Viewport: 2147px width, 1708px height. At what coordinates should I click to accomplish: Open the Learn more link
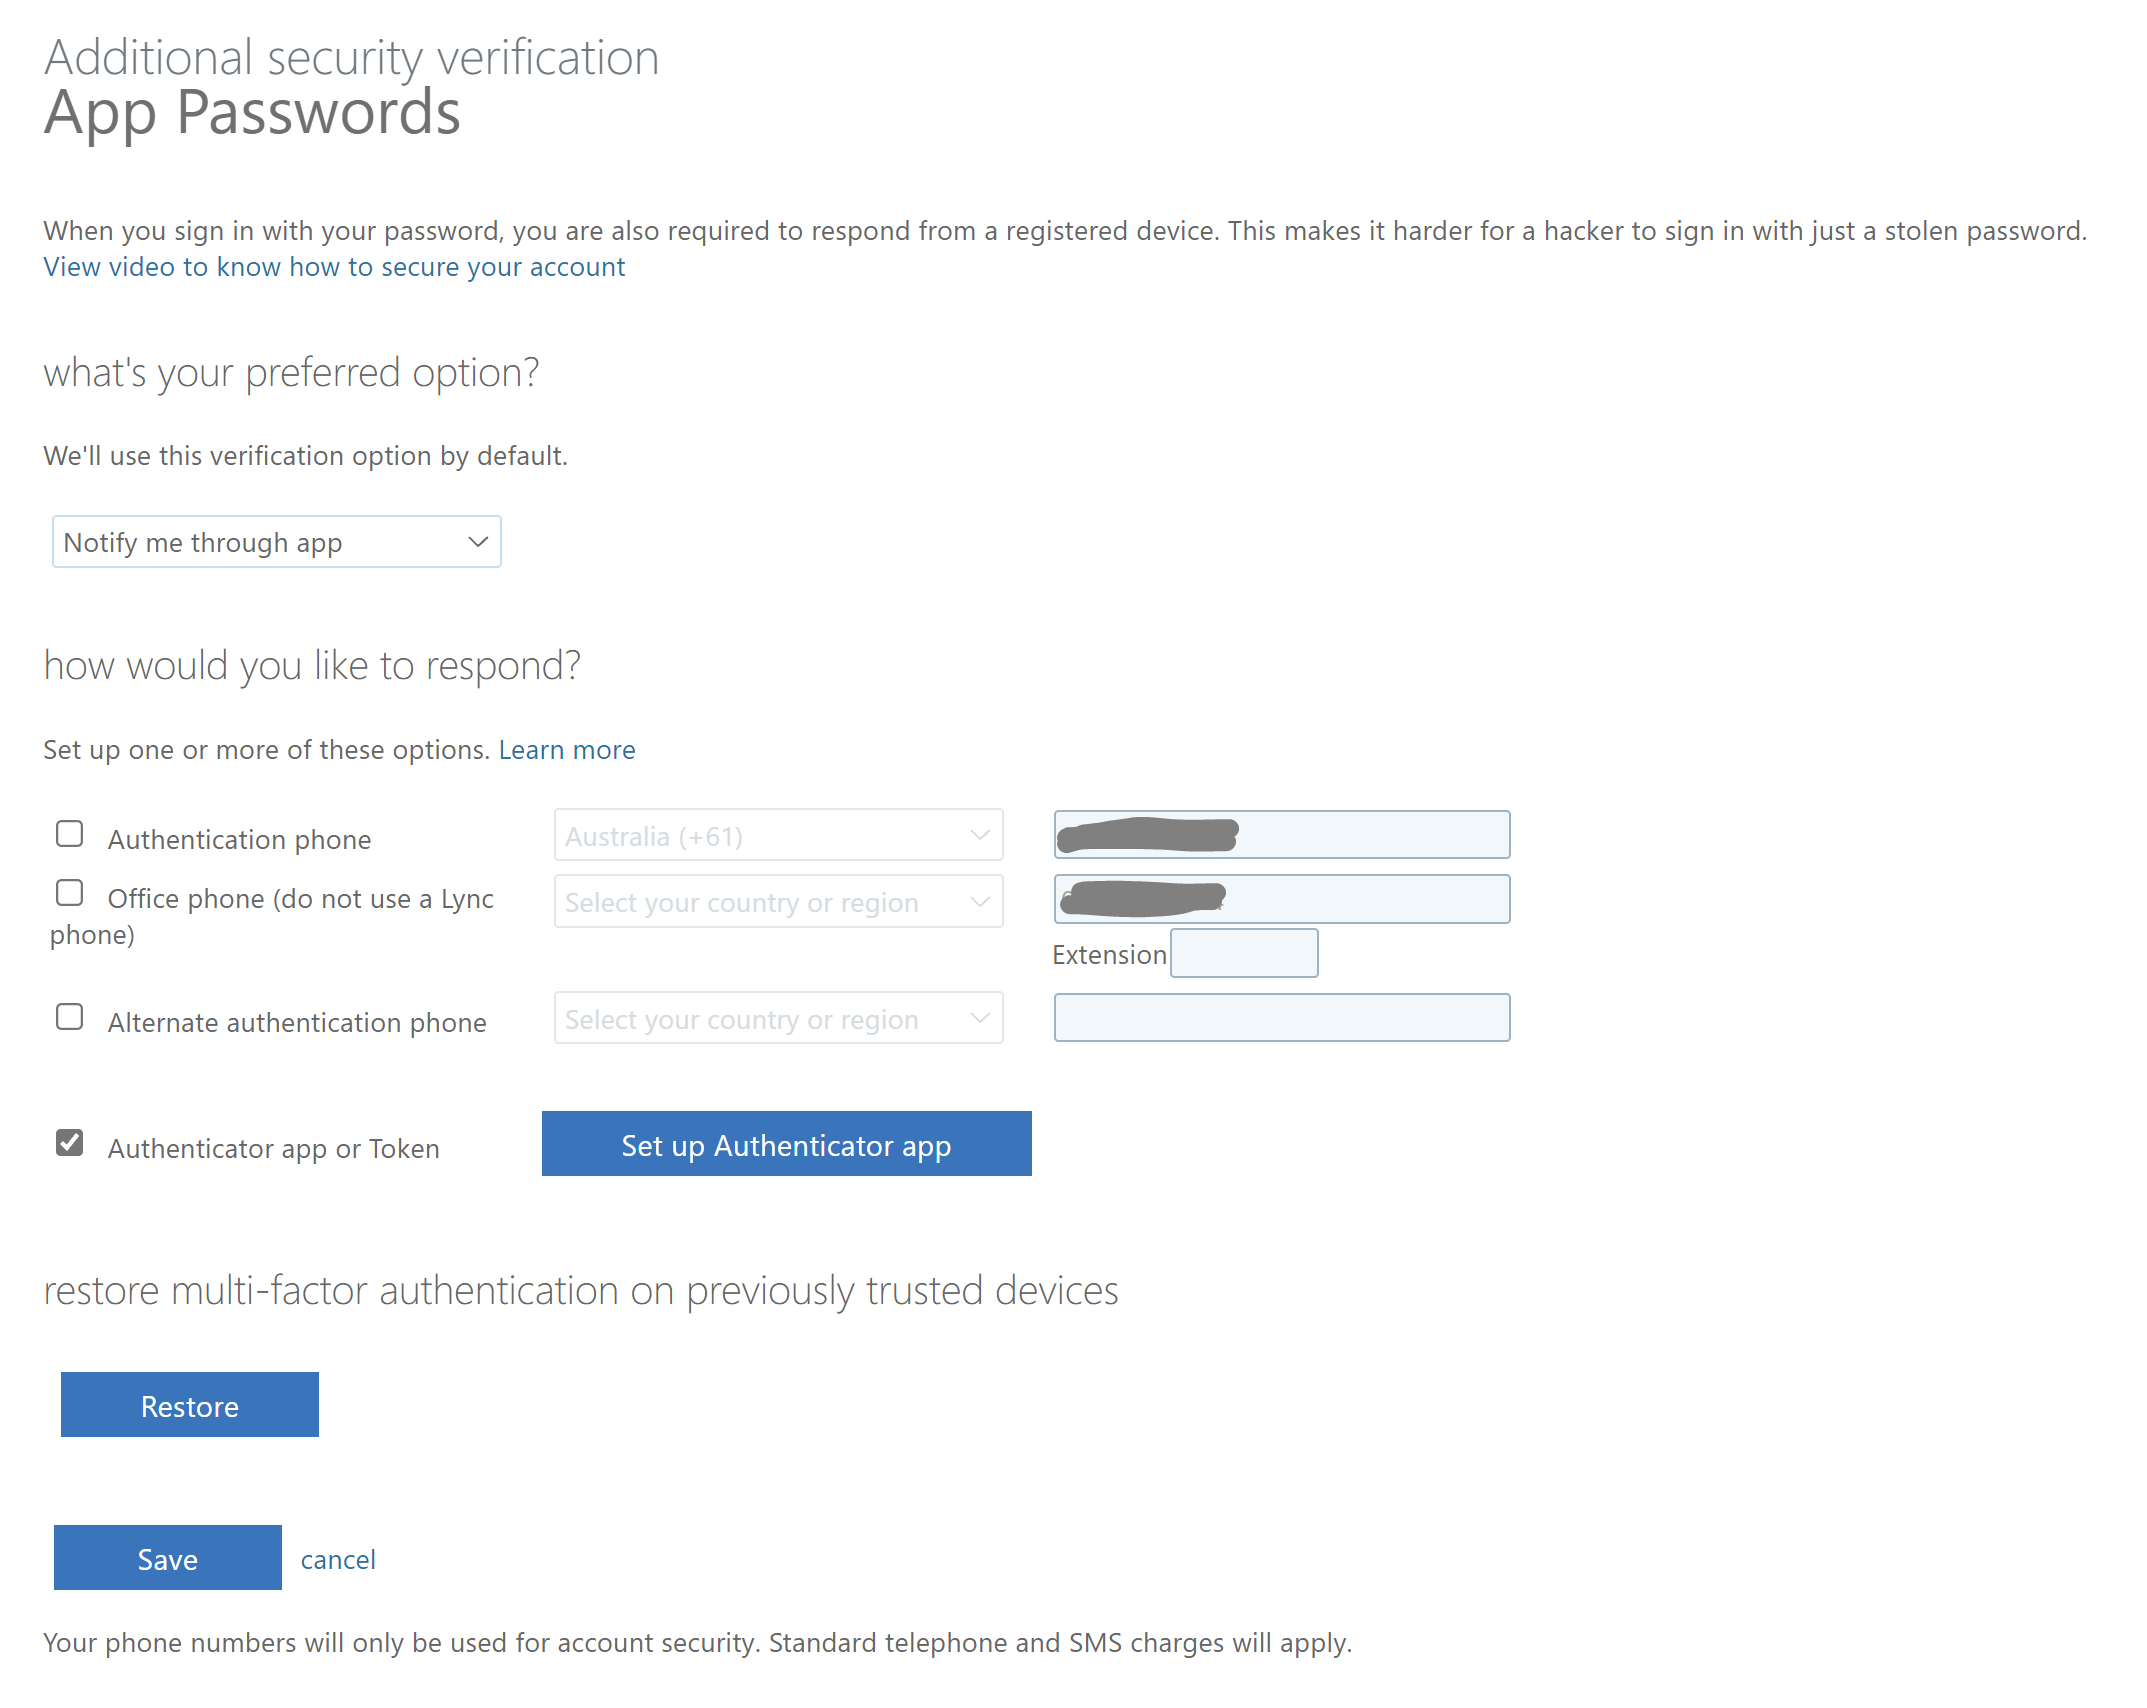(567, 750)
